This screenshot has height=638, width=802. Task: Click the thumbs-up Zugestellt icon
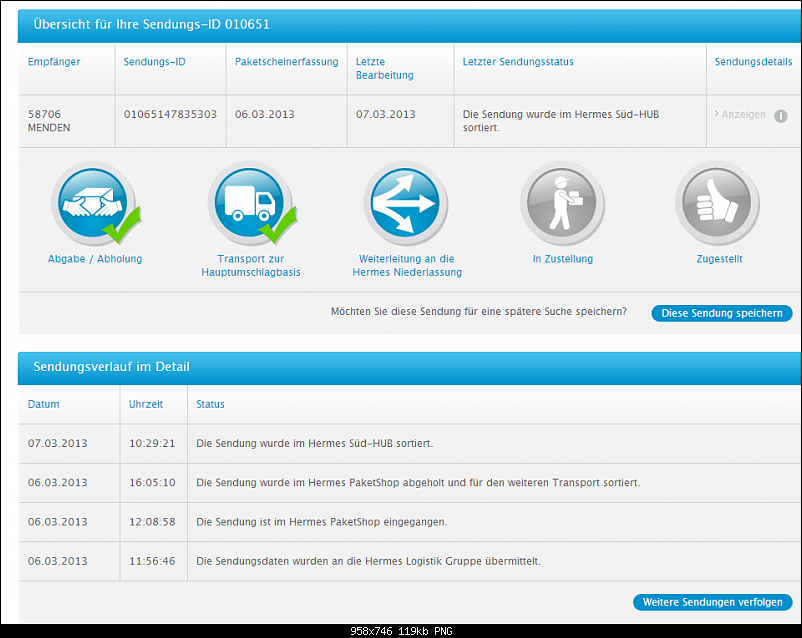click(717, 203)
